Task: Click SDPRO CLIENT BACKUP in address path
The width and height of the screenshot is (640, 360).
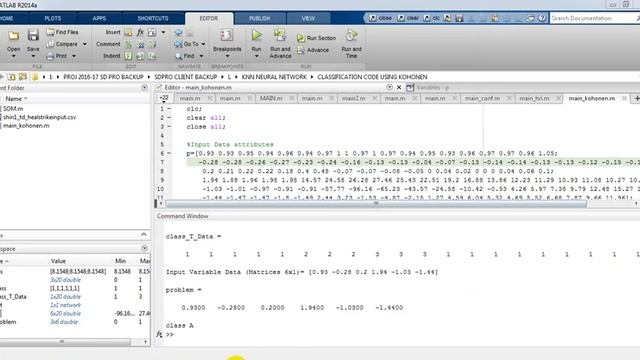Action: click(185, 77)
